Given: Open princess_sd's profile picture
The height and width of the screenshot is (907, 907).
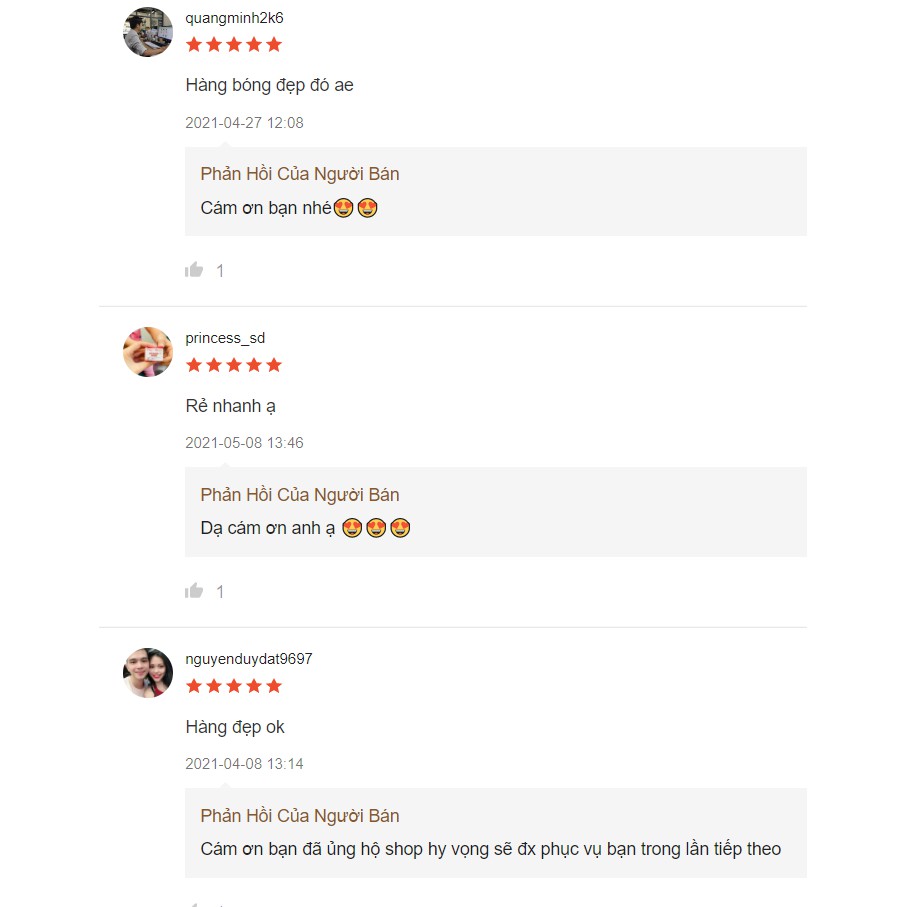Looking at the screenshot, I should click(x=148, y=352).
